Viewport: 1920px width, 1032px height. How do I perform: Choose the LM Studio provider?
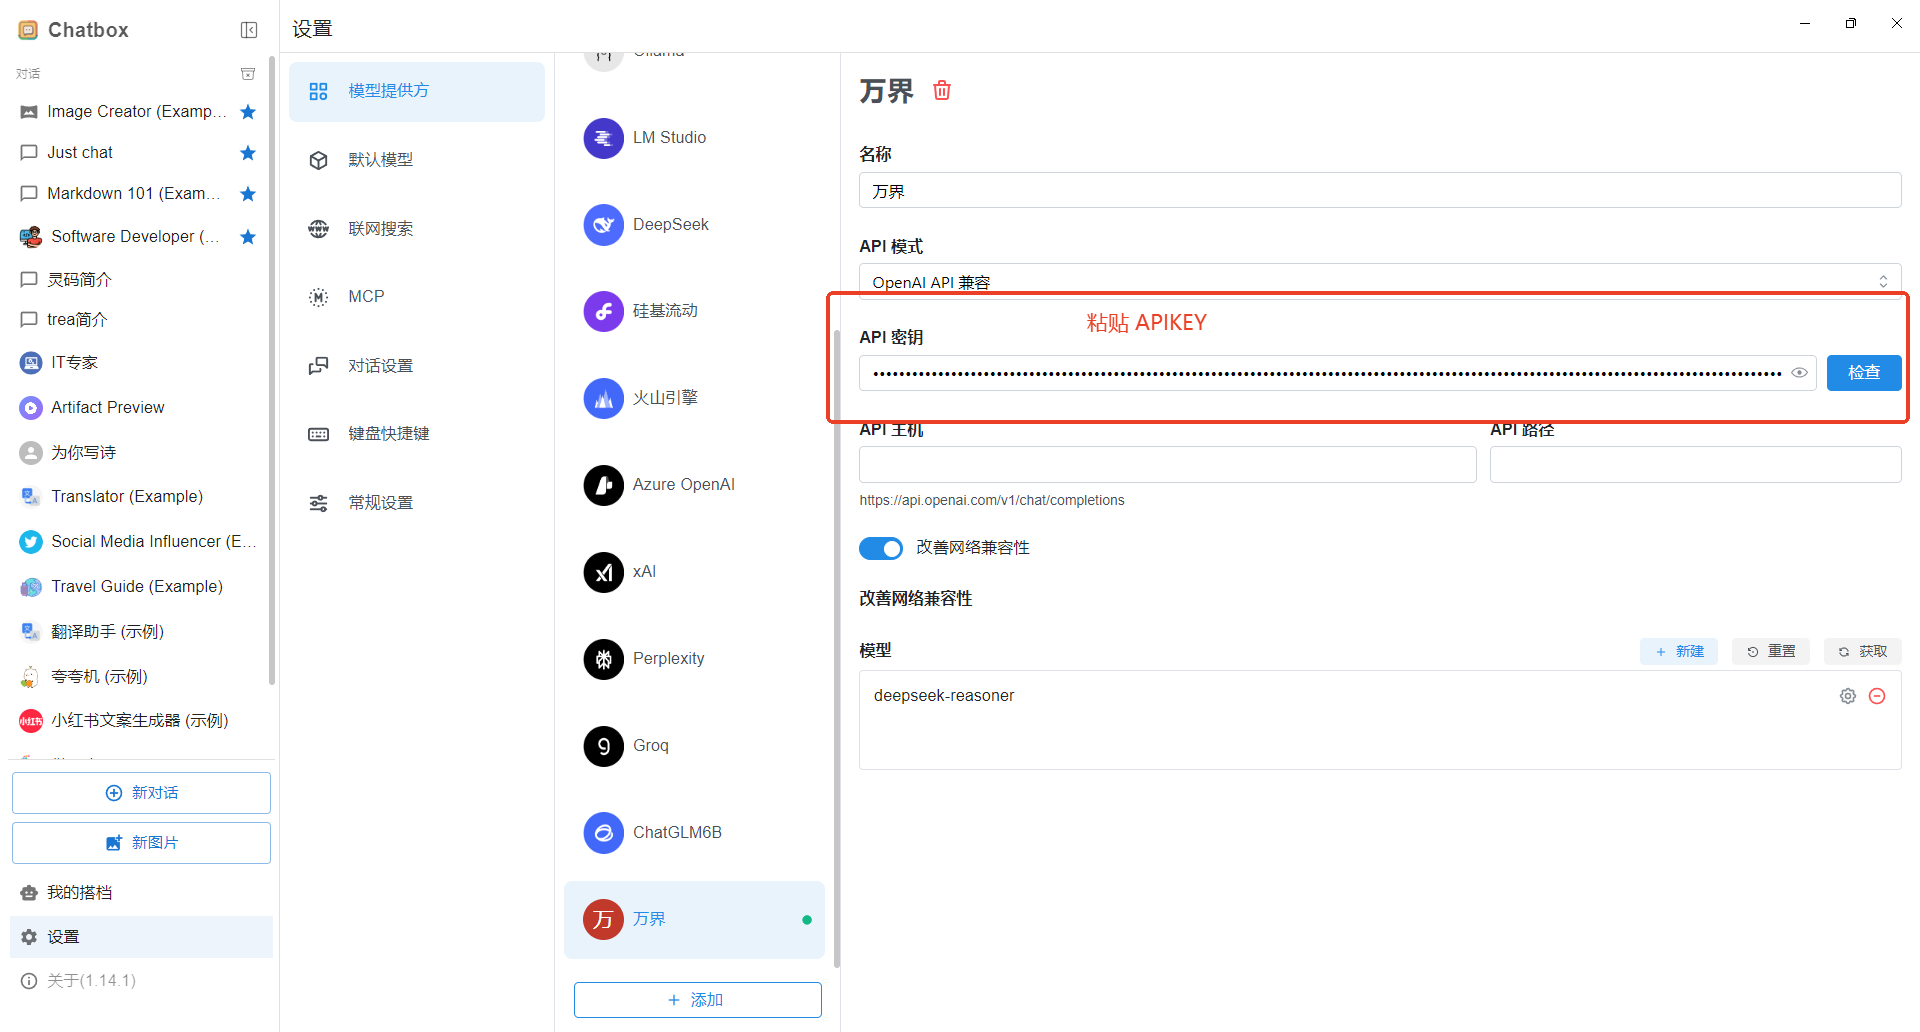tap(694, 138)
